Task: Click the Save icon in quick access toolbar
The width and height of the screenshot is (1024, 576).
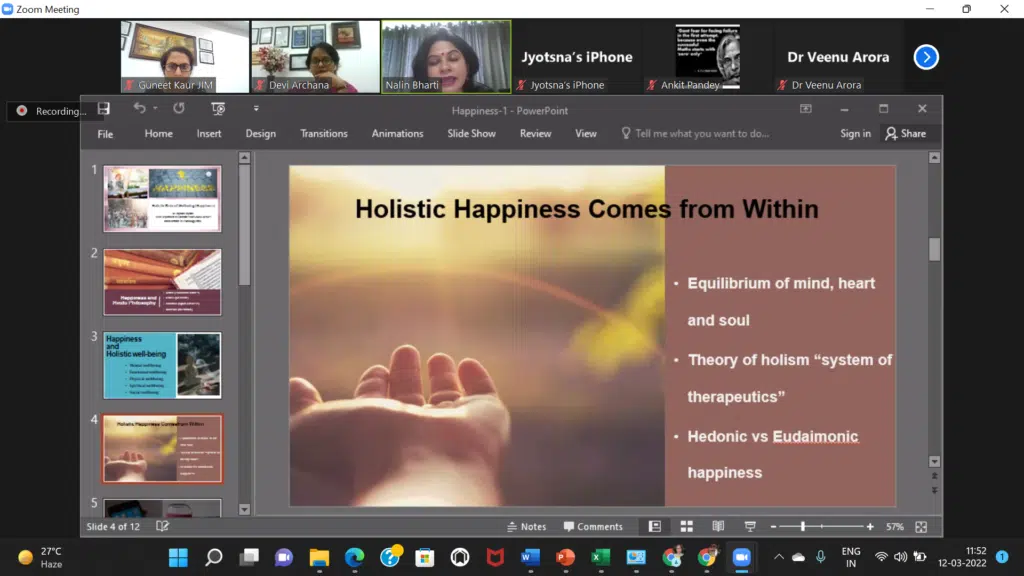Action: [x=103, y=109]
